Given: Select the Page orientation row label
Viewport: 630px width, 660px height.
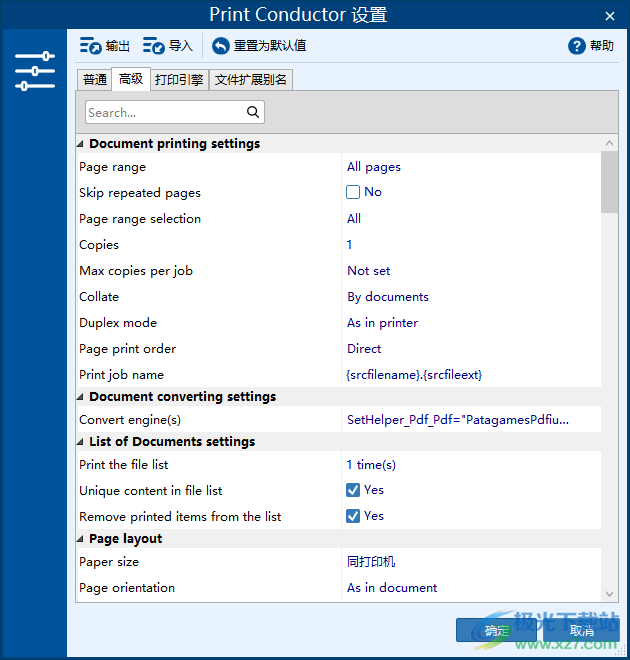Looking at the screenshot, I should pyautogui.click(x=127, y=588).
